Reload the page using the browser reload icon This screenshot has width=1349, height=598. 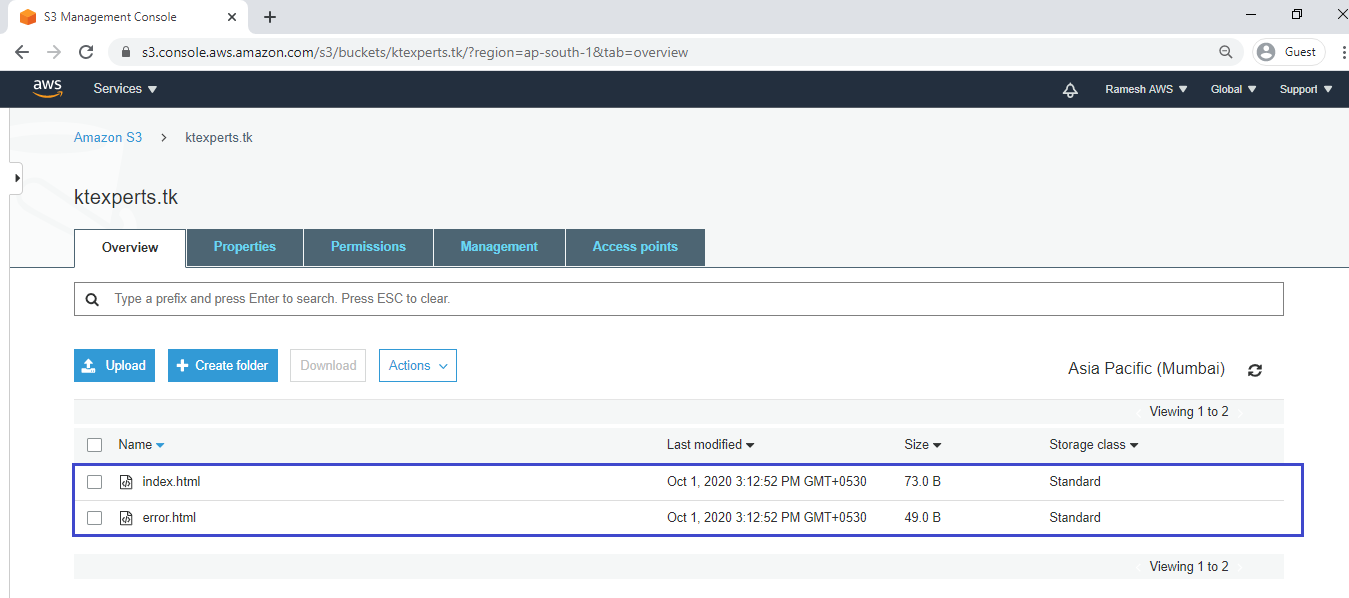tap(86, 52)
